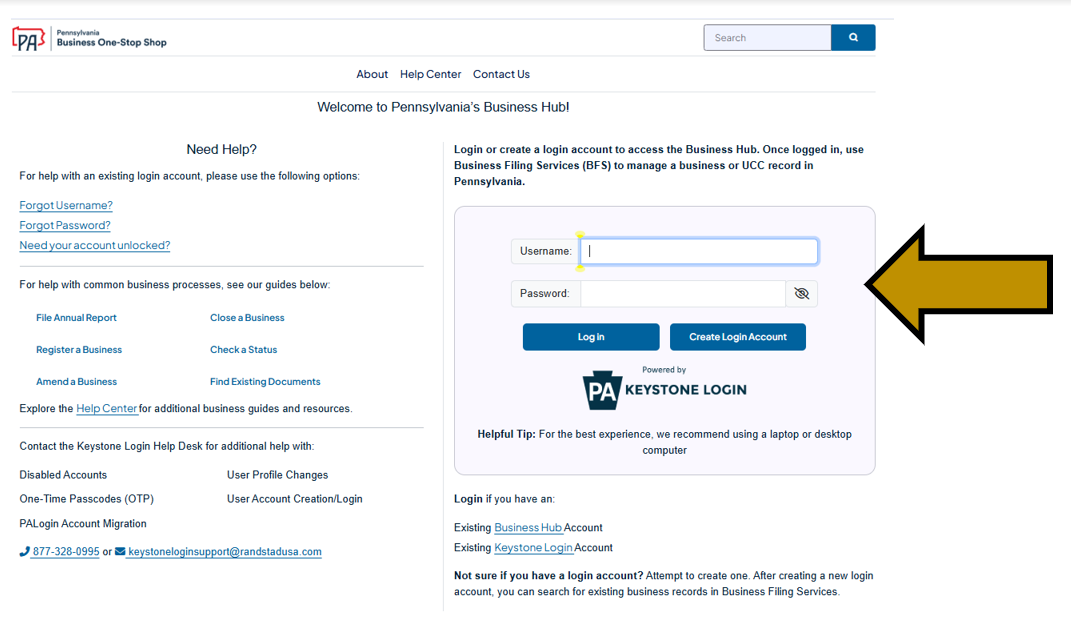Click Need your account unlocked link

pos(94,245)
